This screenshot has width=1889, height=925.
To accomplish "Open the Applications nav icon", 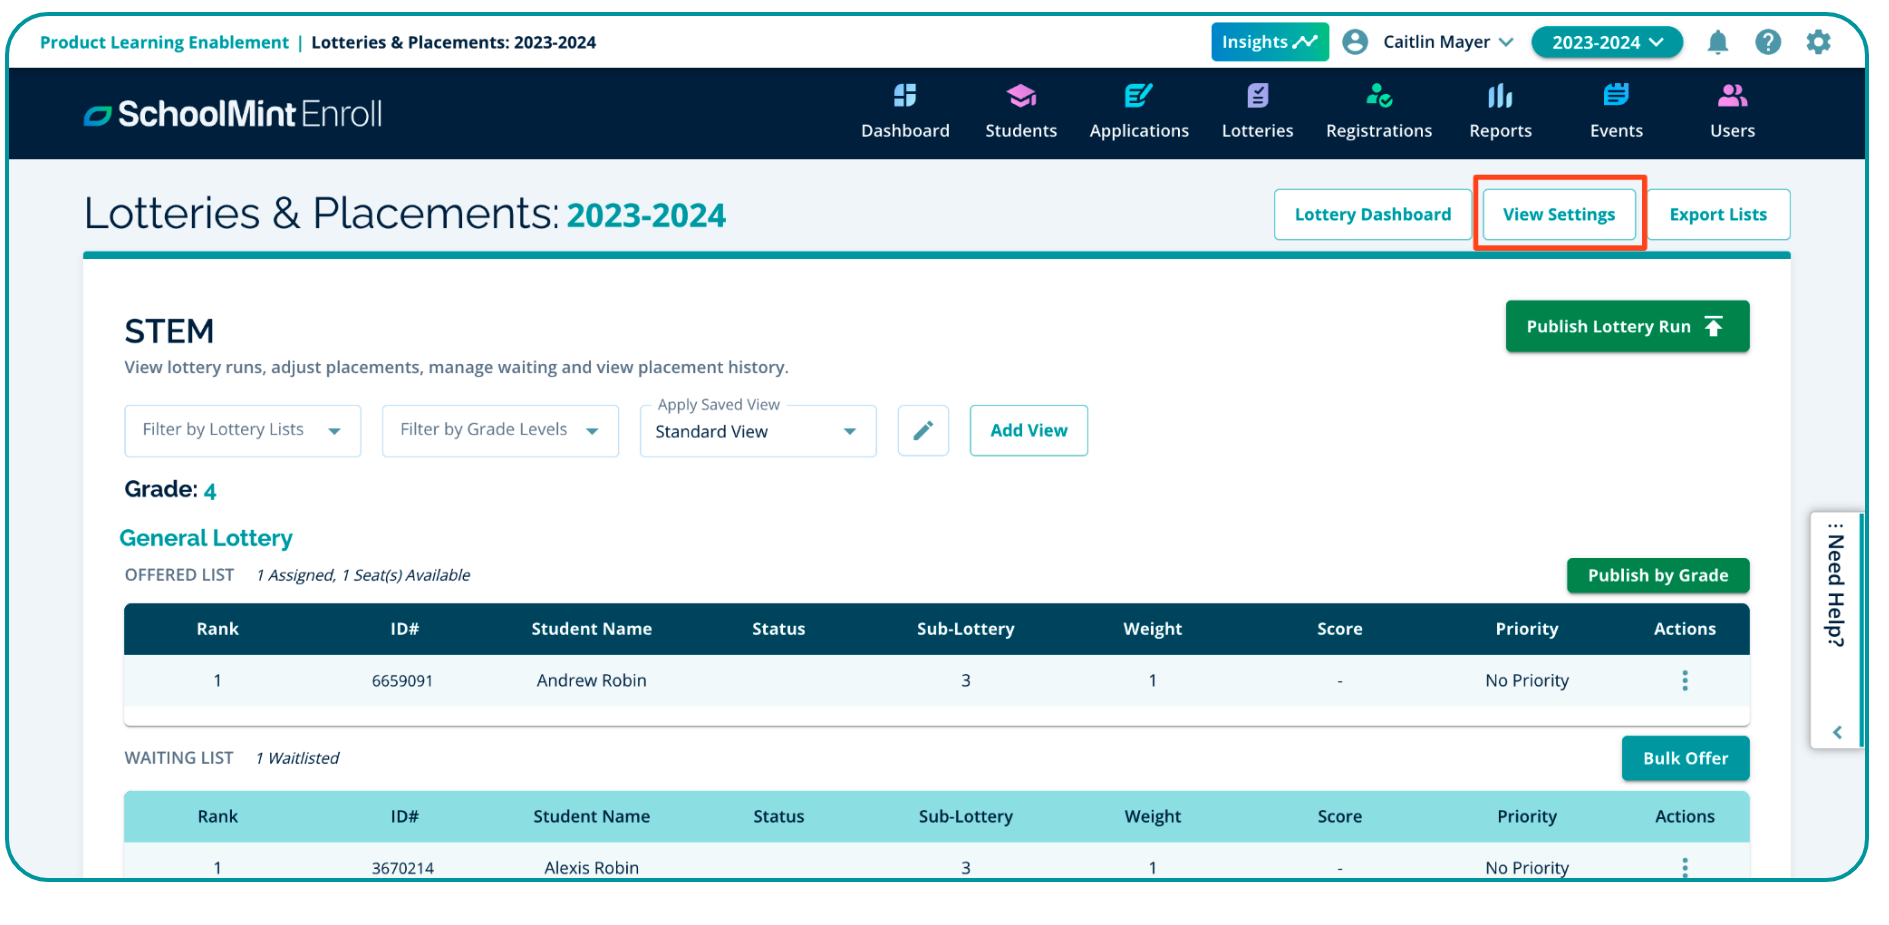I will [x=1138, y=96].
